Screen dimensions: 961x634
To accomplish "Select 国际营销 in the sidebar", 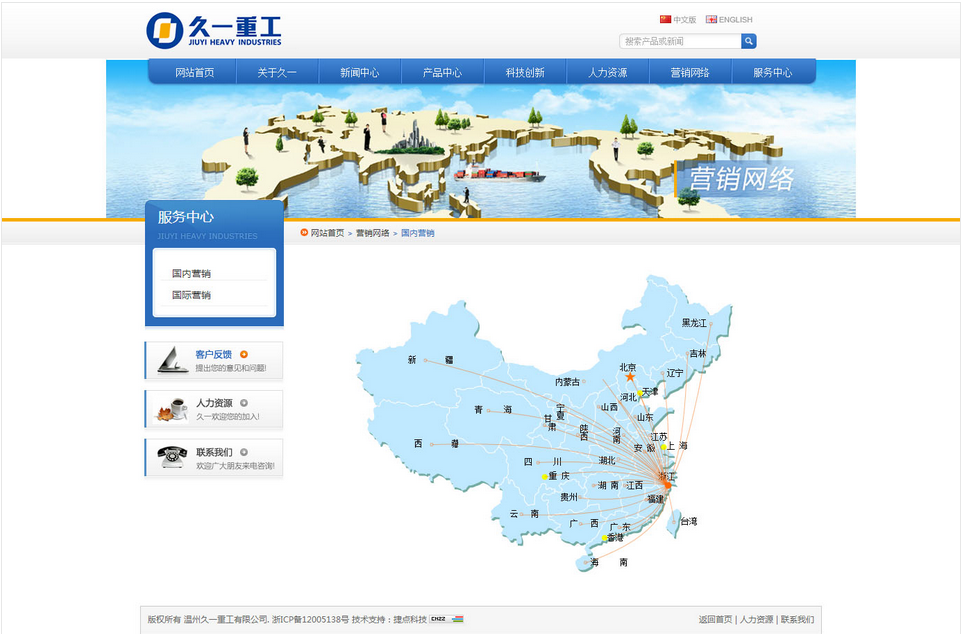I will [x=191, y=295].
